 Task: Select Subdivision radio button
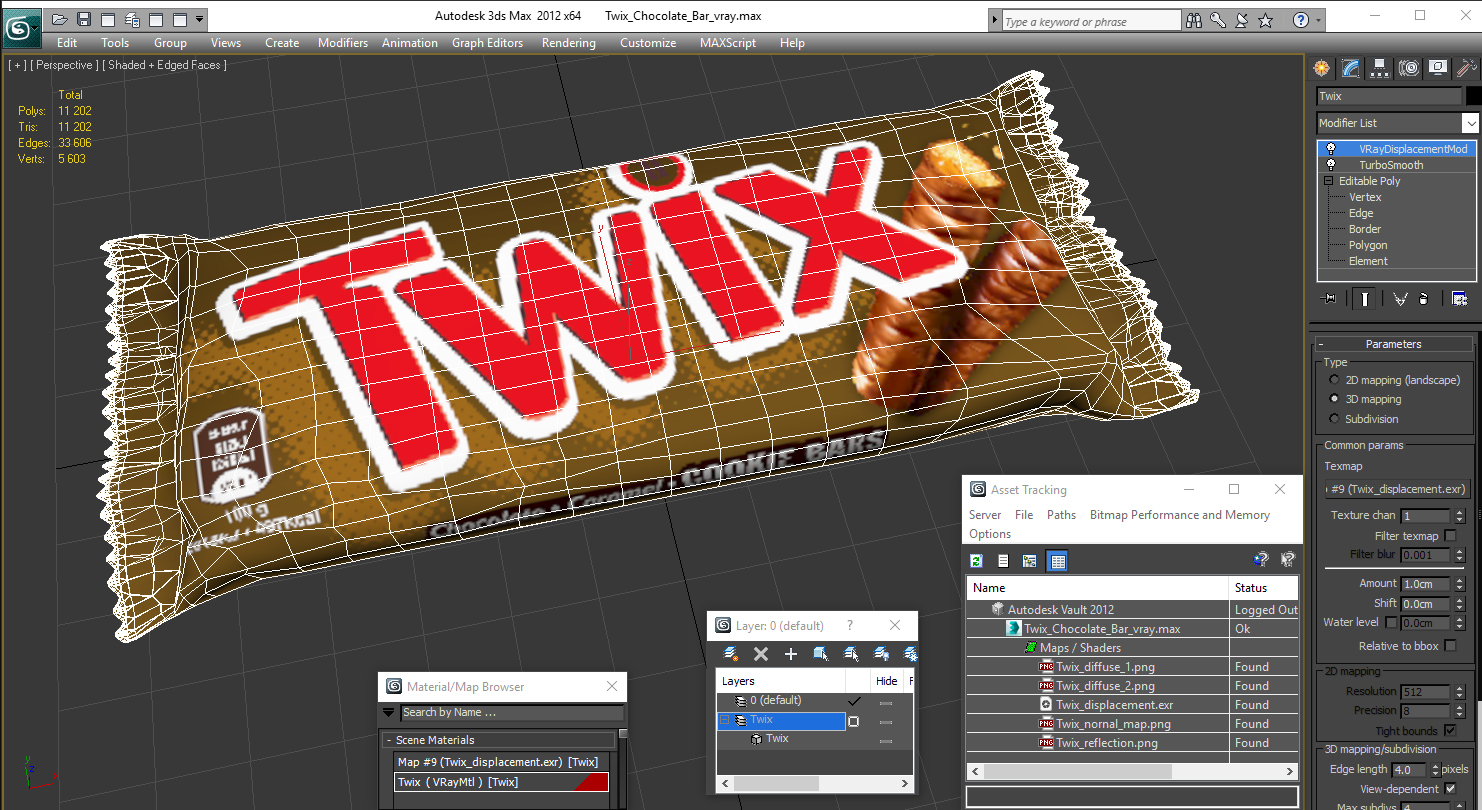pyautogui.click(x=1334, y=419)
